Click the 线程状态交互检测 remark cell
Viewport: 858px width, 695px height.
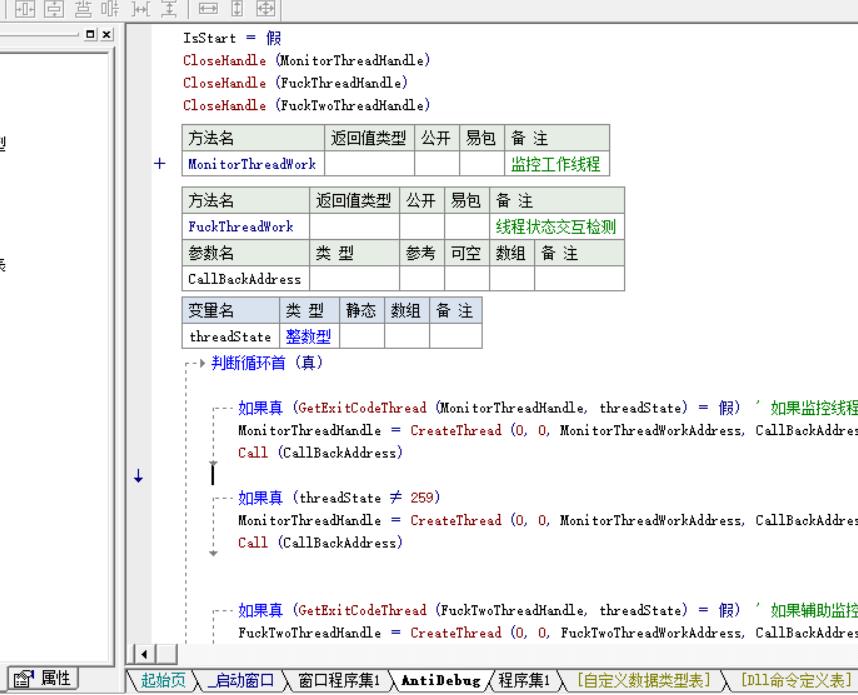pos(556,226)
